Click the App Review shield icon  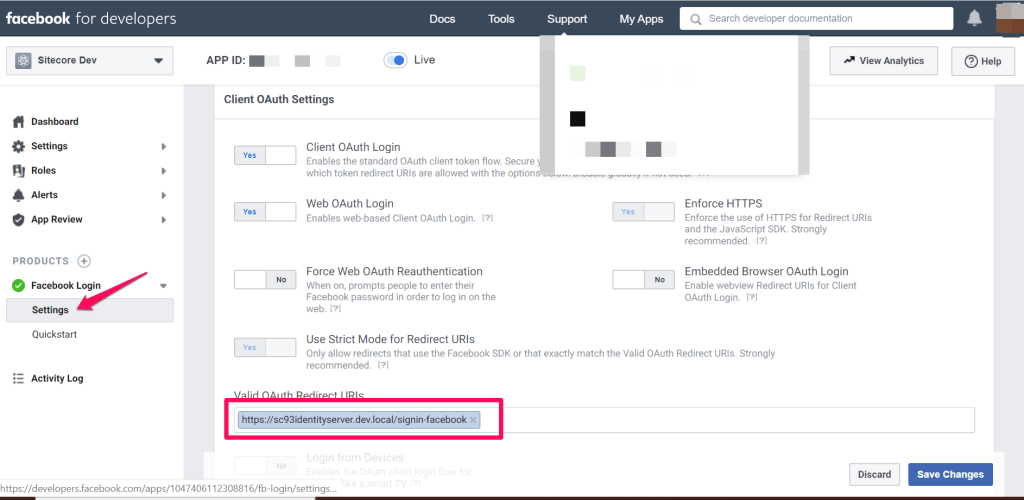pos(18,220)
